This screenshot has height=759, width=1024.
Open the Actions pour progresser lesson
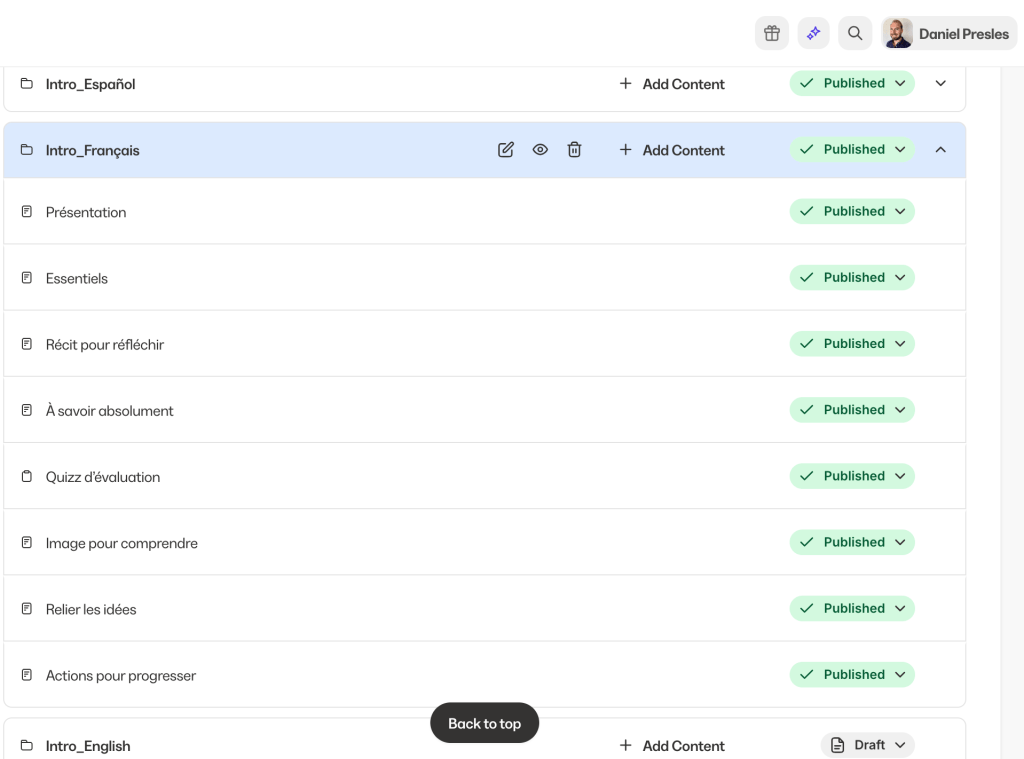coord(121,676)
